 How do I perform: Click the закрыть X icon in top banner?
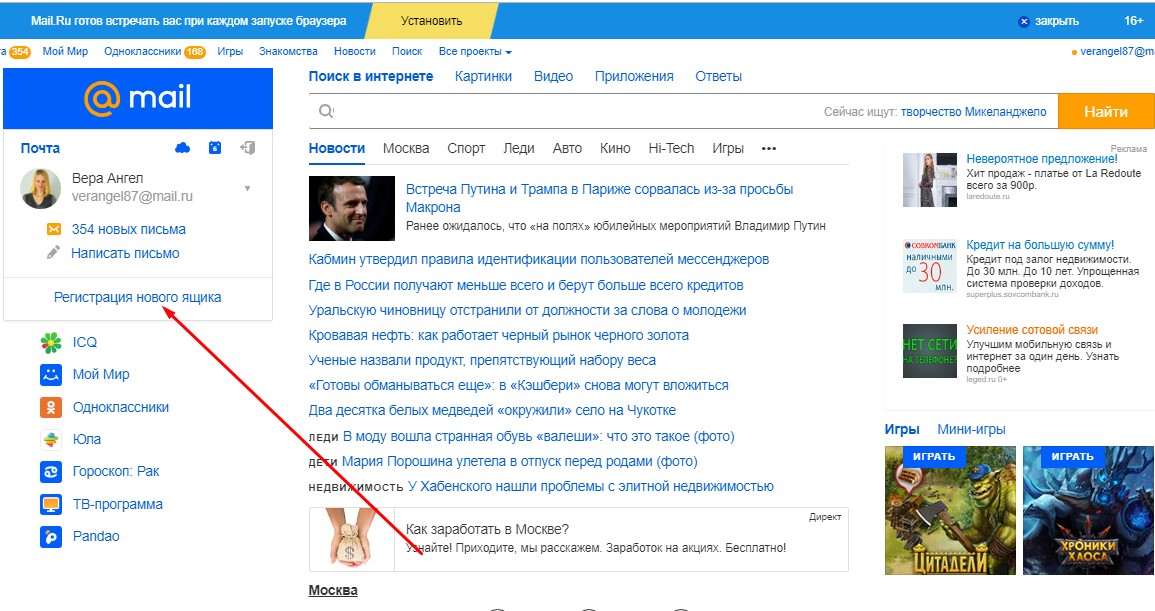click(1023, 21)
